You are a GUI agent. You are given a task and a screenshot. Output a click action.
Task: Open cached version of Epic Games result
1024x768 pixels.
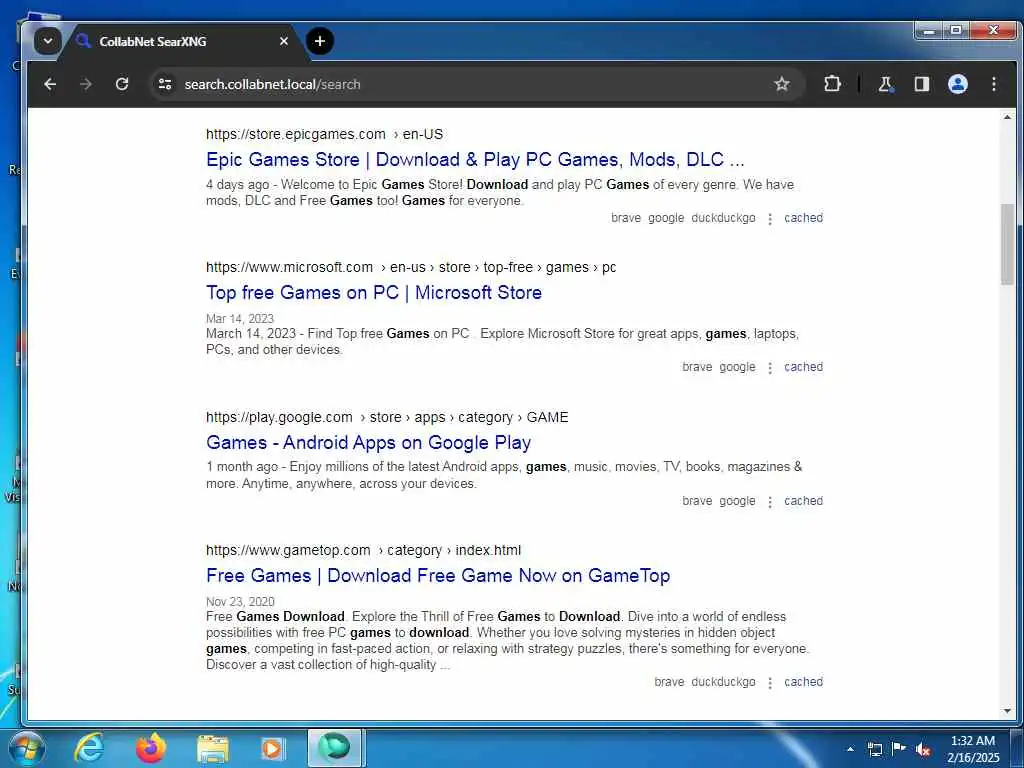click(x=803, y=218)
